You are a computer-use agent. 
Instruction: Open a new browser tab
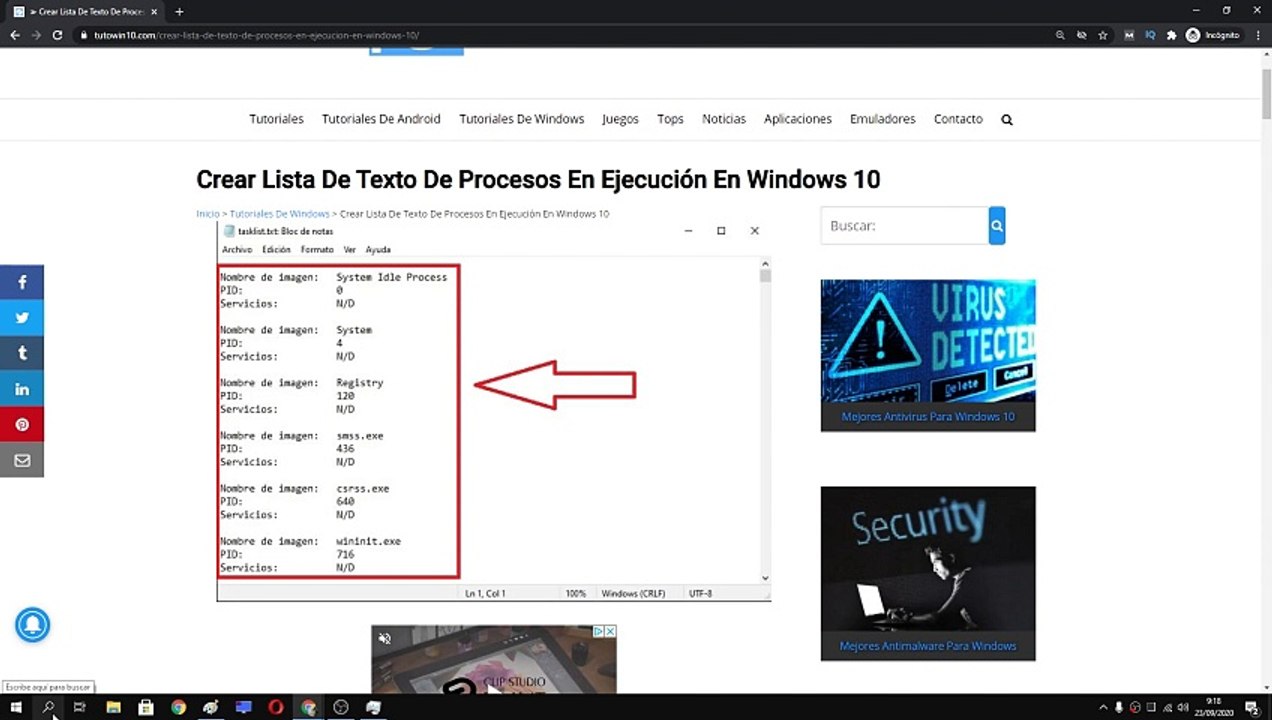[179, 11]
